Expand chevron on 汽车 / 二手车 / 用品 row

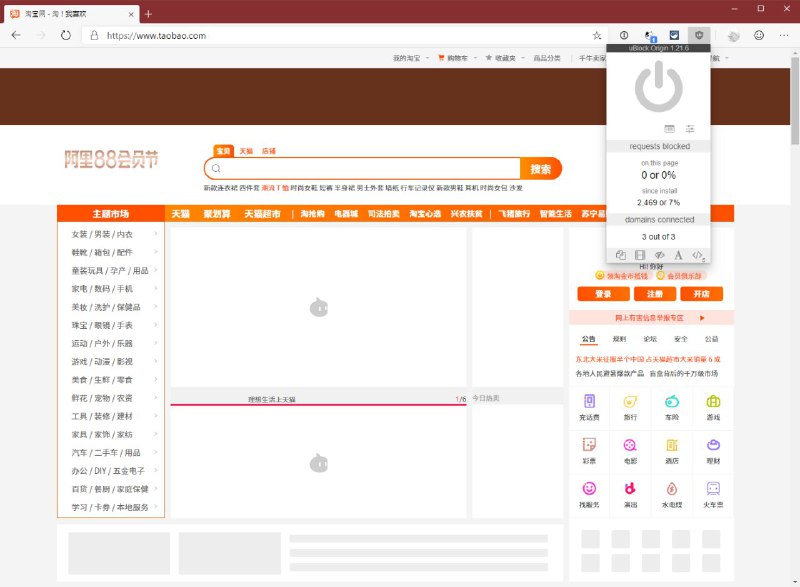(x=156, y=452)
